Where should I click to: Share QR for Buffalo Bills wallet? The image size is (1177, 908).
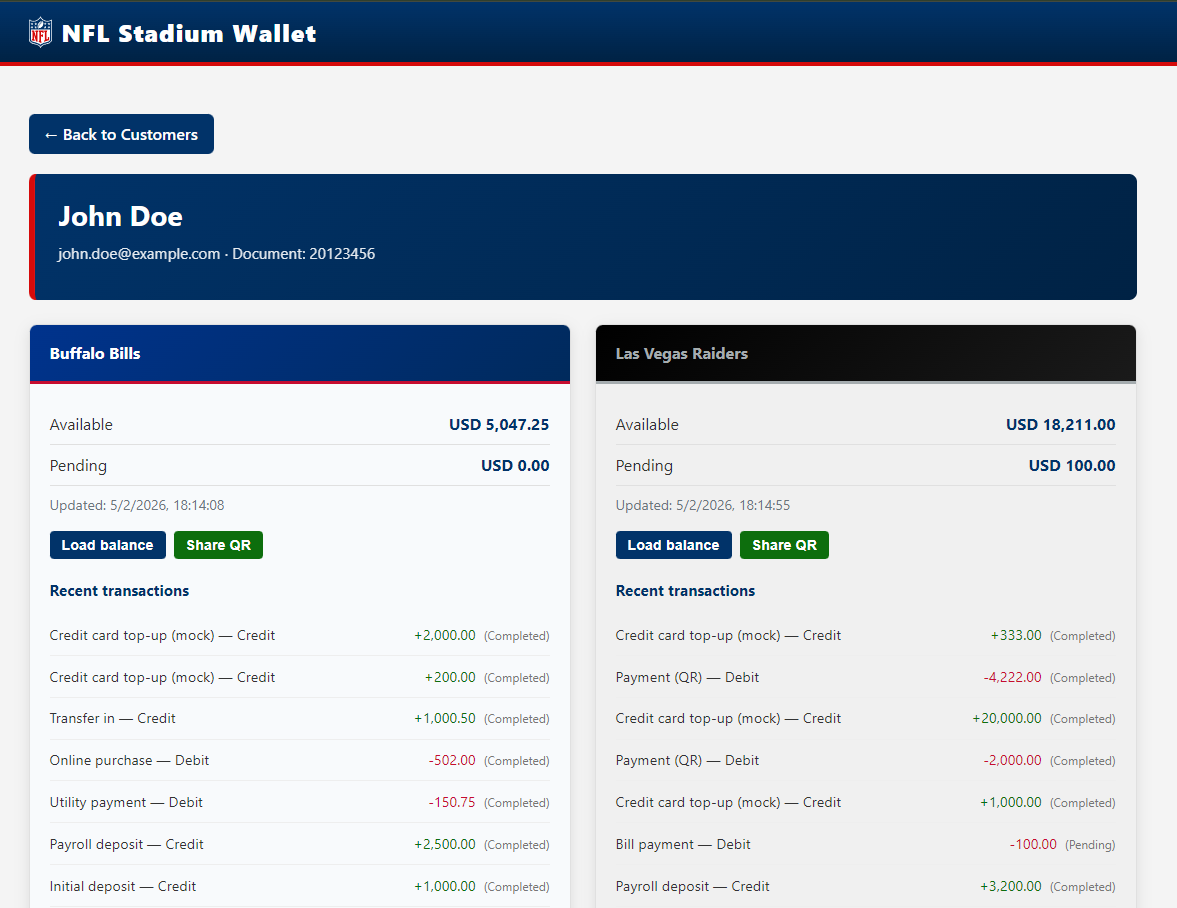pos(218,545)
